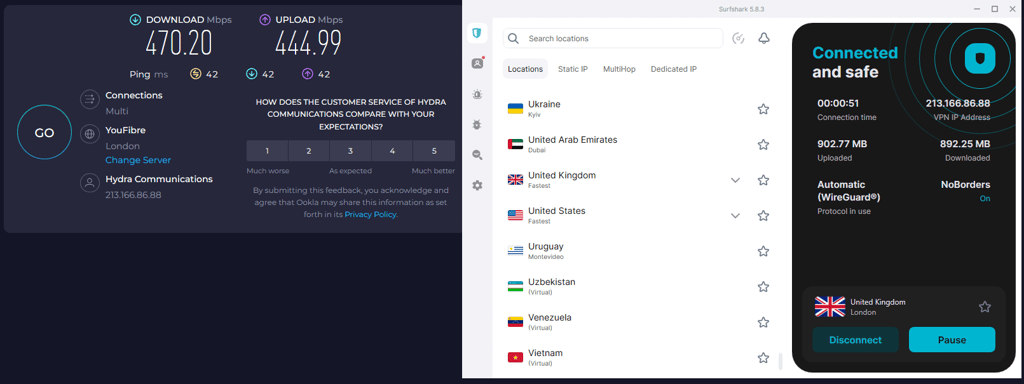Click the notifications bell icon

tap(763, 39)
